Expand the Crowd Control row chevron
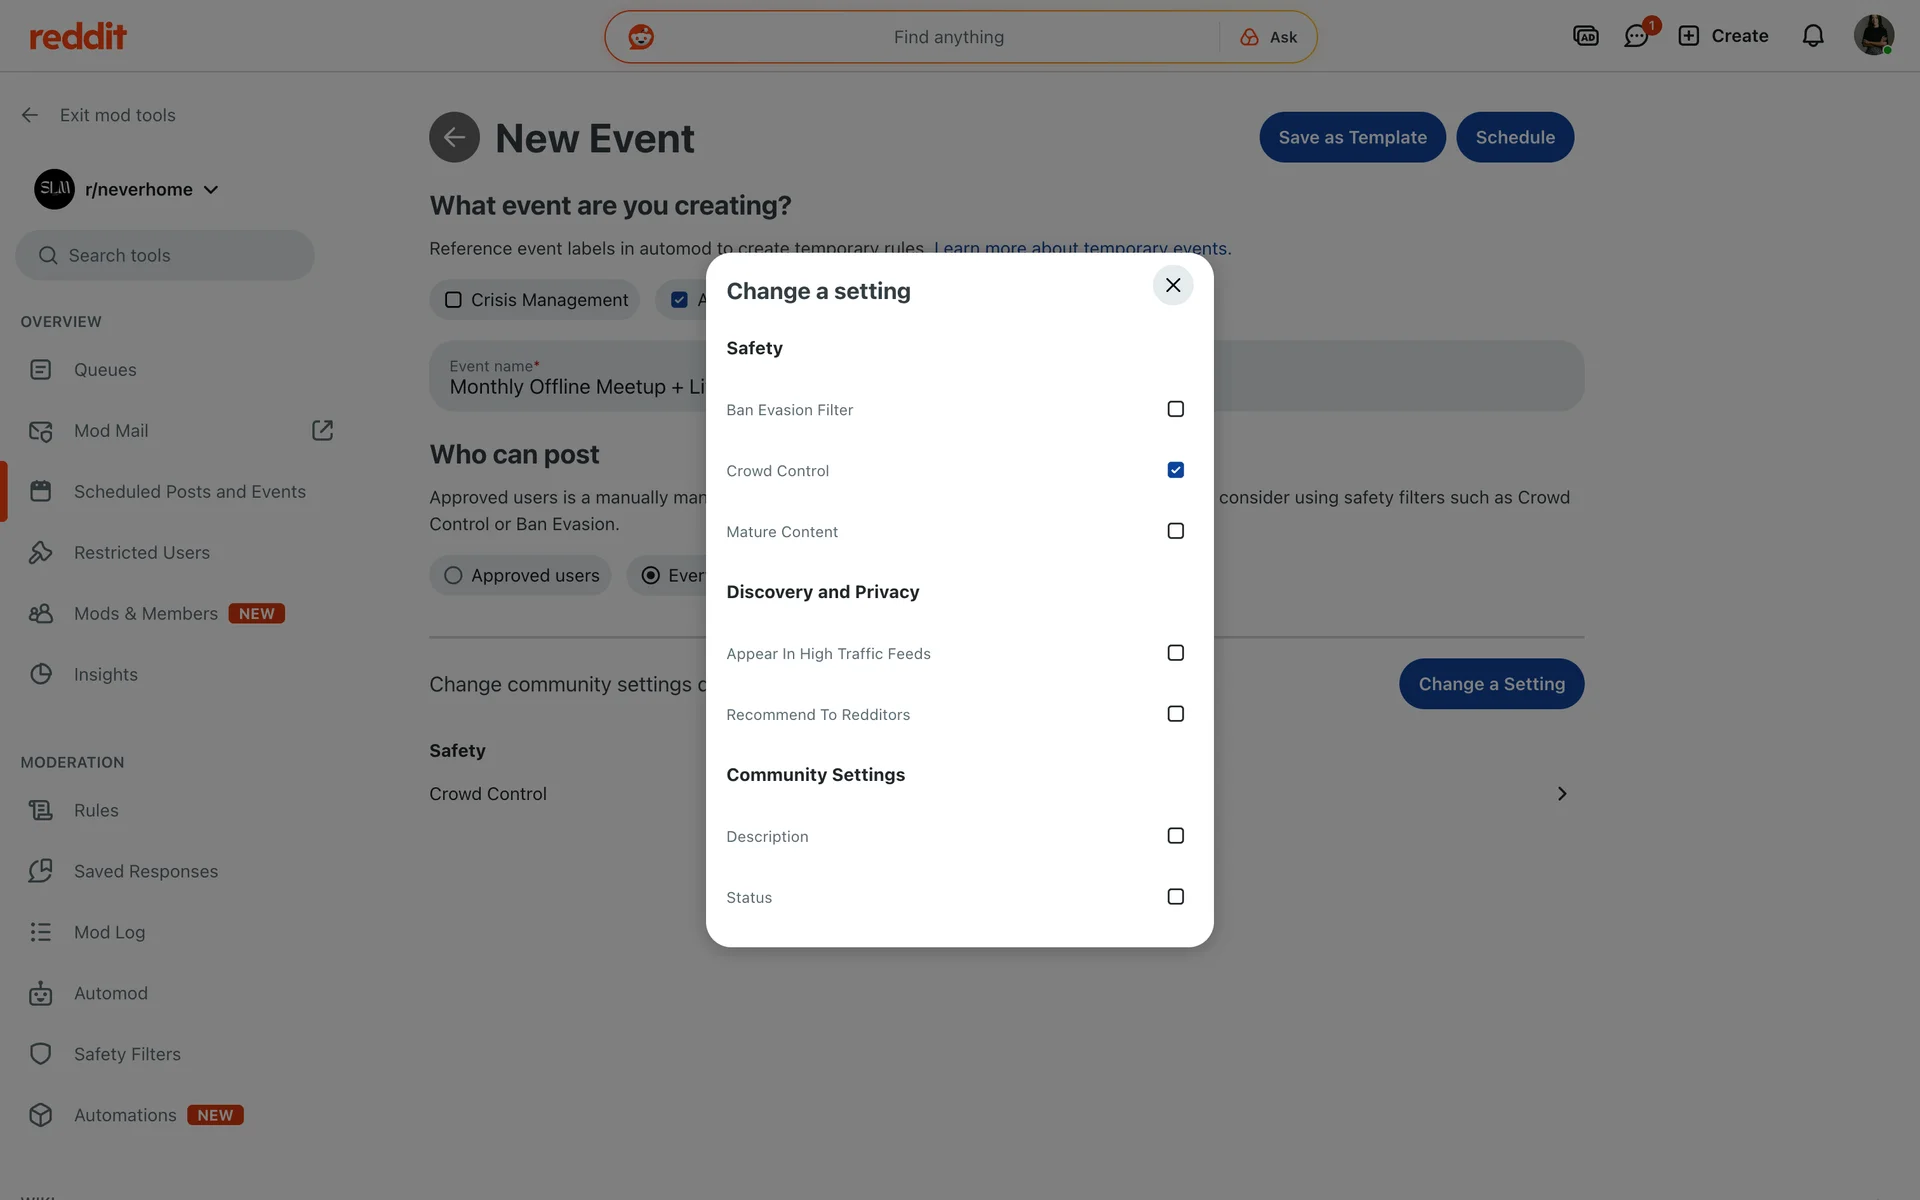The width and height of the screenshot is (1920, 1200). point(1561,794)
